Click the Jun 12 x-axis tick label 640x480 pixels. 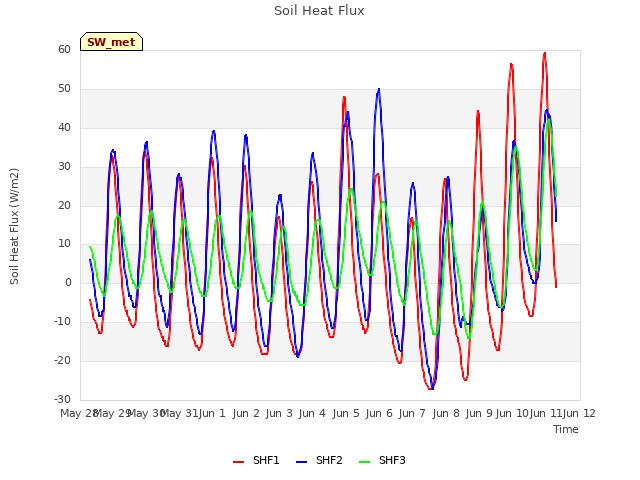579,413
